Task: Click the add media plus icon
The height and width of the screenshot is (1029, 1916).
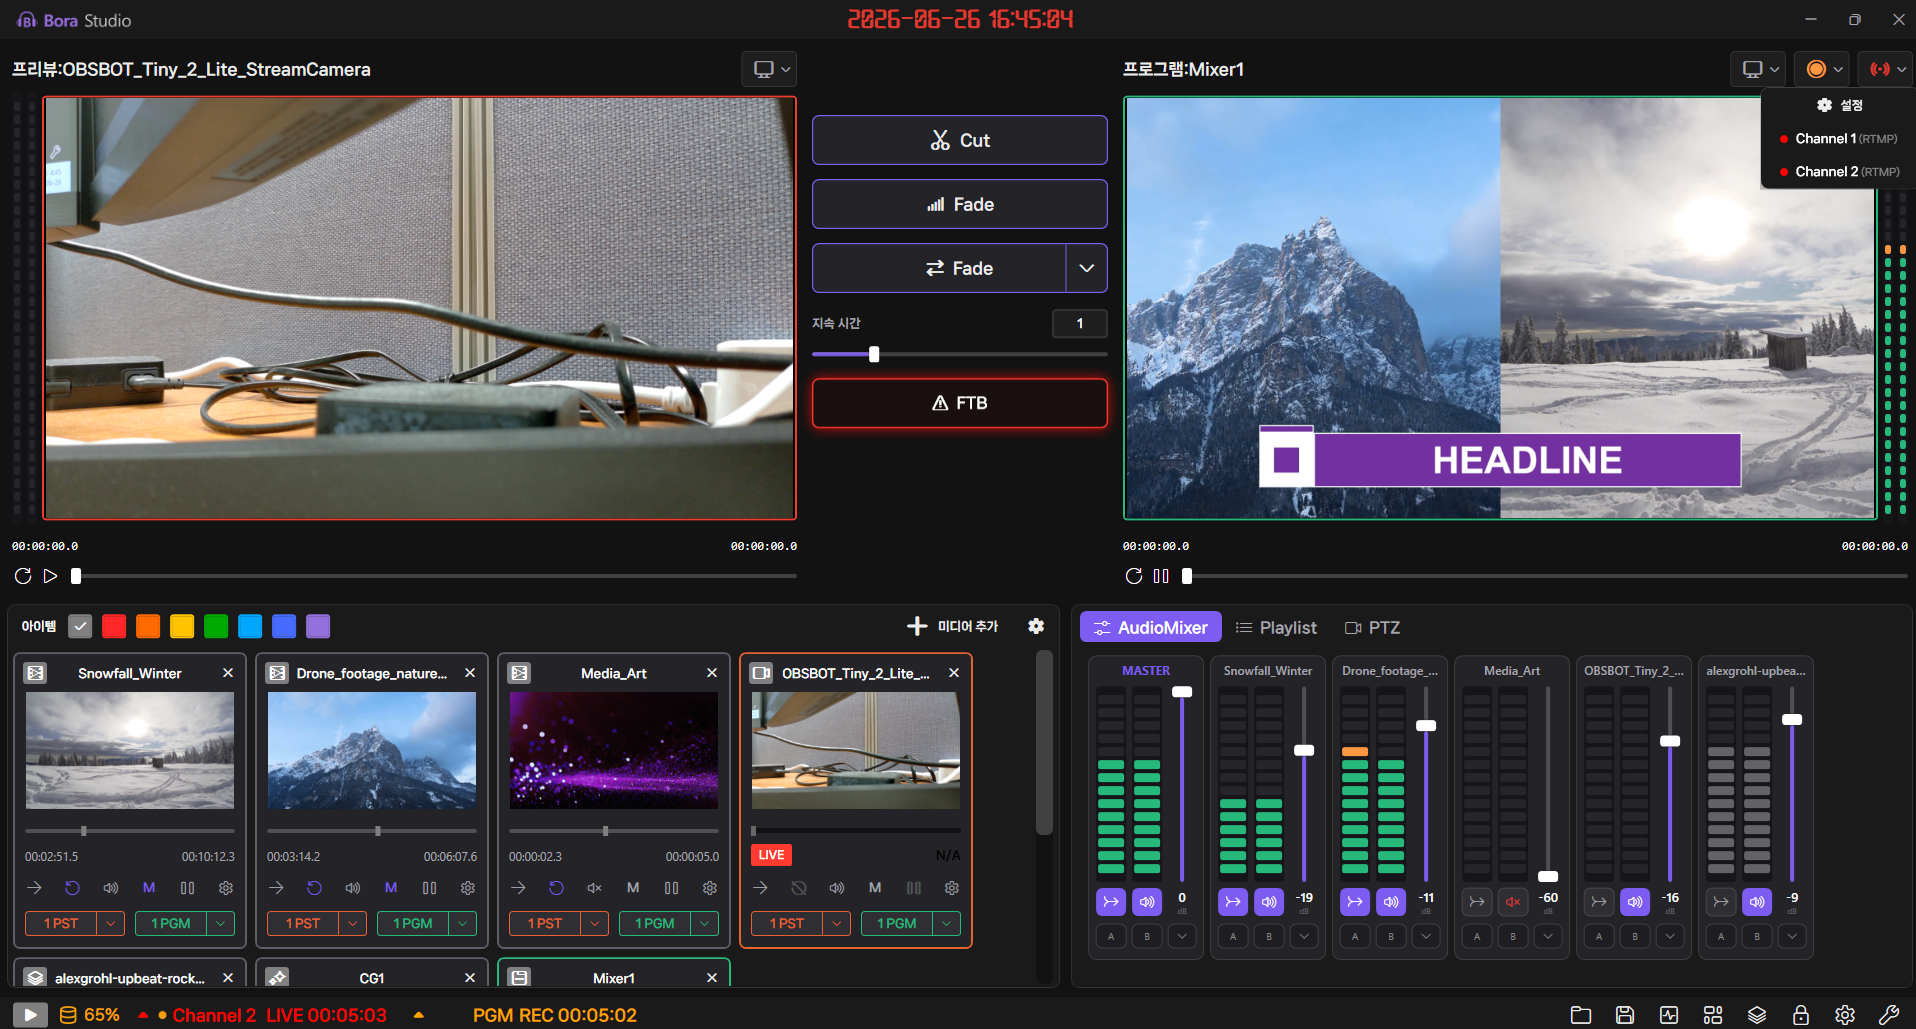Action: [917, 626]
